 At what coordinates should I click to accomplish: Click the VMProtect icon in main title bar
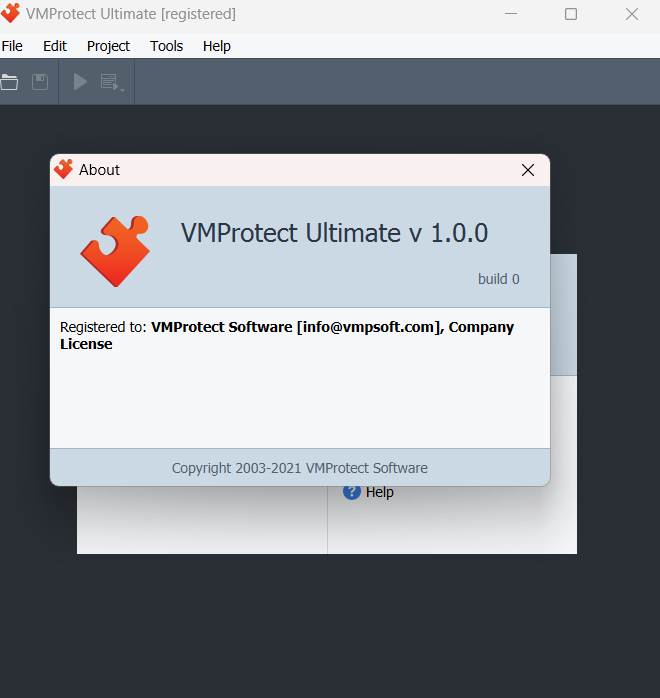(11, 14)
